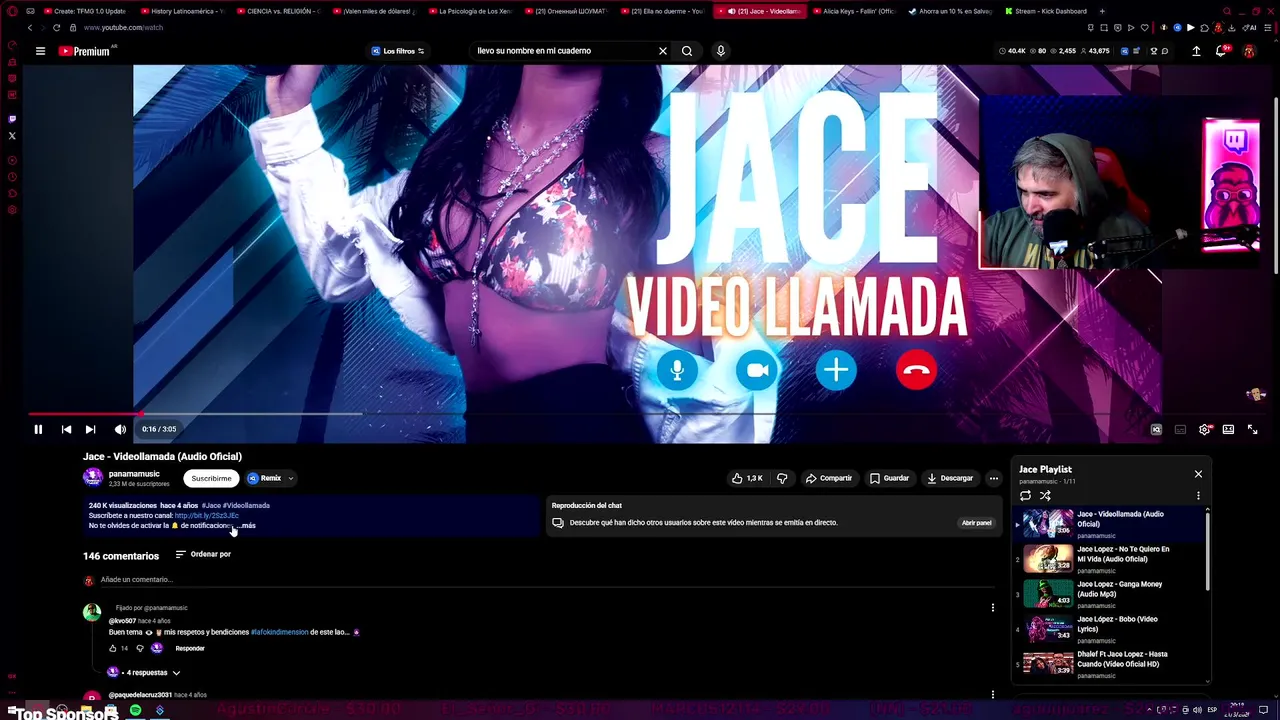Open the Ordenar por sort menu

pyautogui.click(x=203, y=554)
